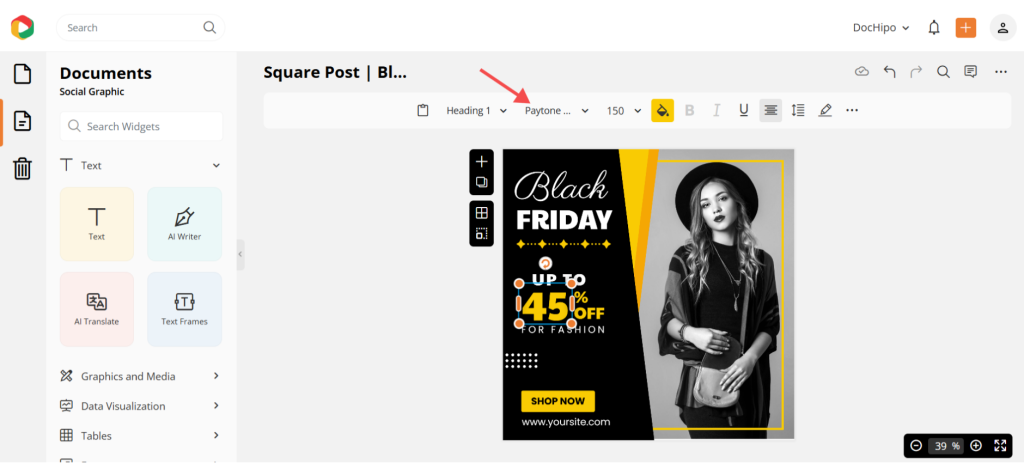1024x463 pixels.
Task: Open the user profile avatar
Action: coord(1003,27)
